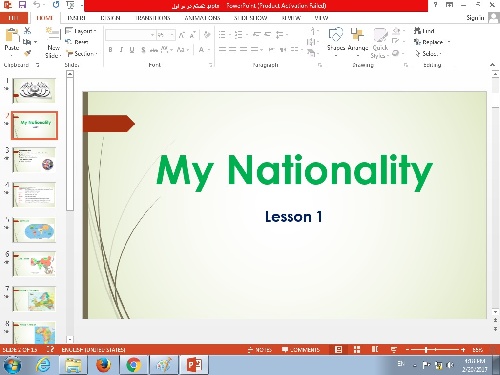Switch to Normal view in status bar
This screenshot has height=375, width=500.
click(338, 349)
